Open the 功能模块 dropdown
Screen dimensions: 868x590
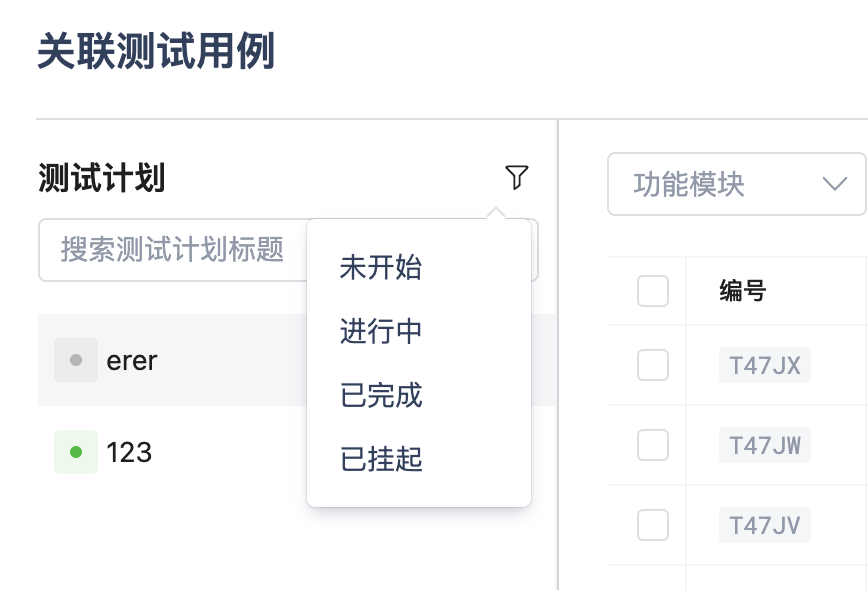(720, 184)
